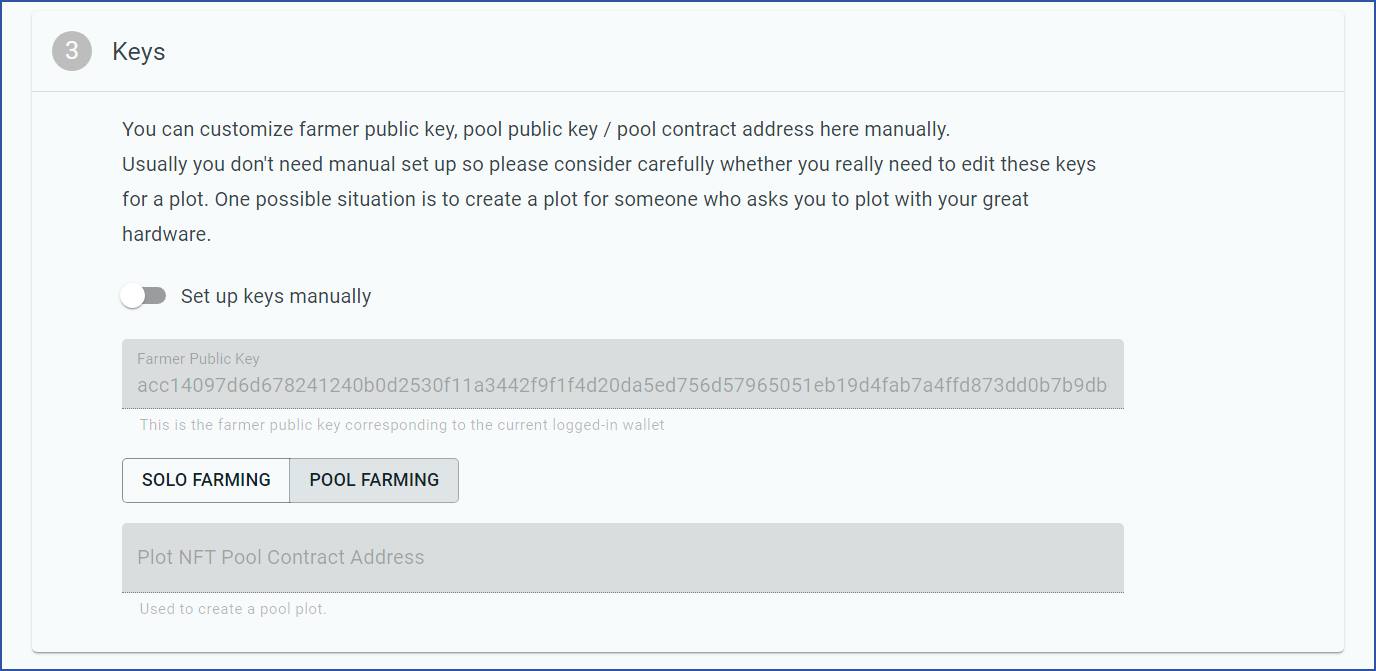This screenshot has width=1376, height=671.
Task: Click the "Used to create a pool plot." hint
Action: pos(233,609)
